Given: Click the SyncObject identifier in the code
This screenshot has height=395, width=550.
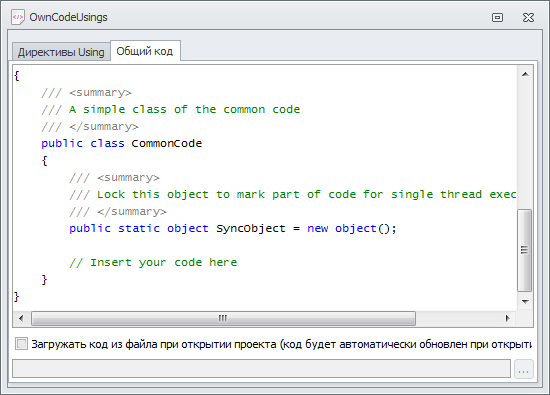Looking at the screenshot, I should coord(251,228).
